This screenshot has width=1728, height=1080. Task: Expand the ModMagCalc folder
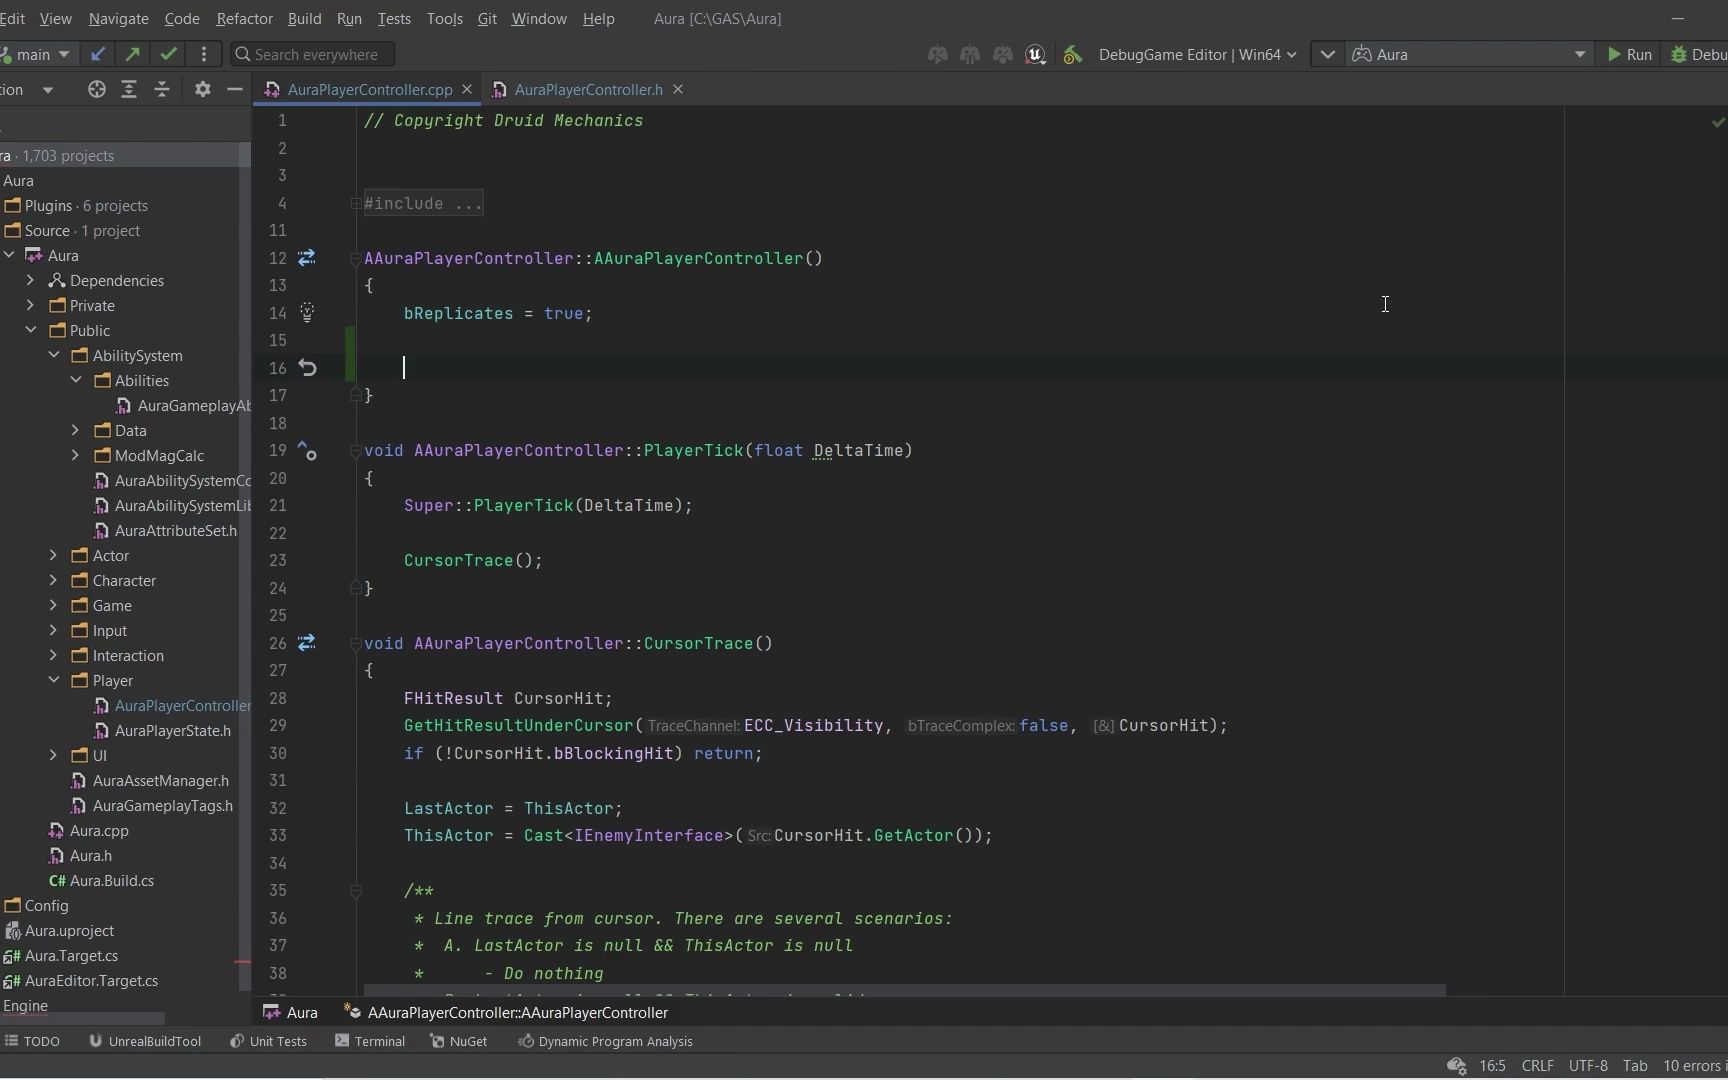[x=76, y=455]
